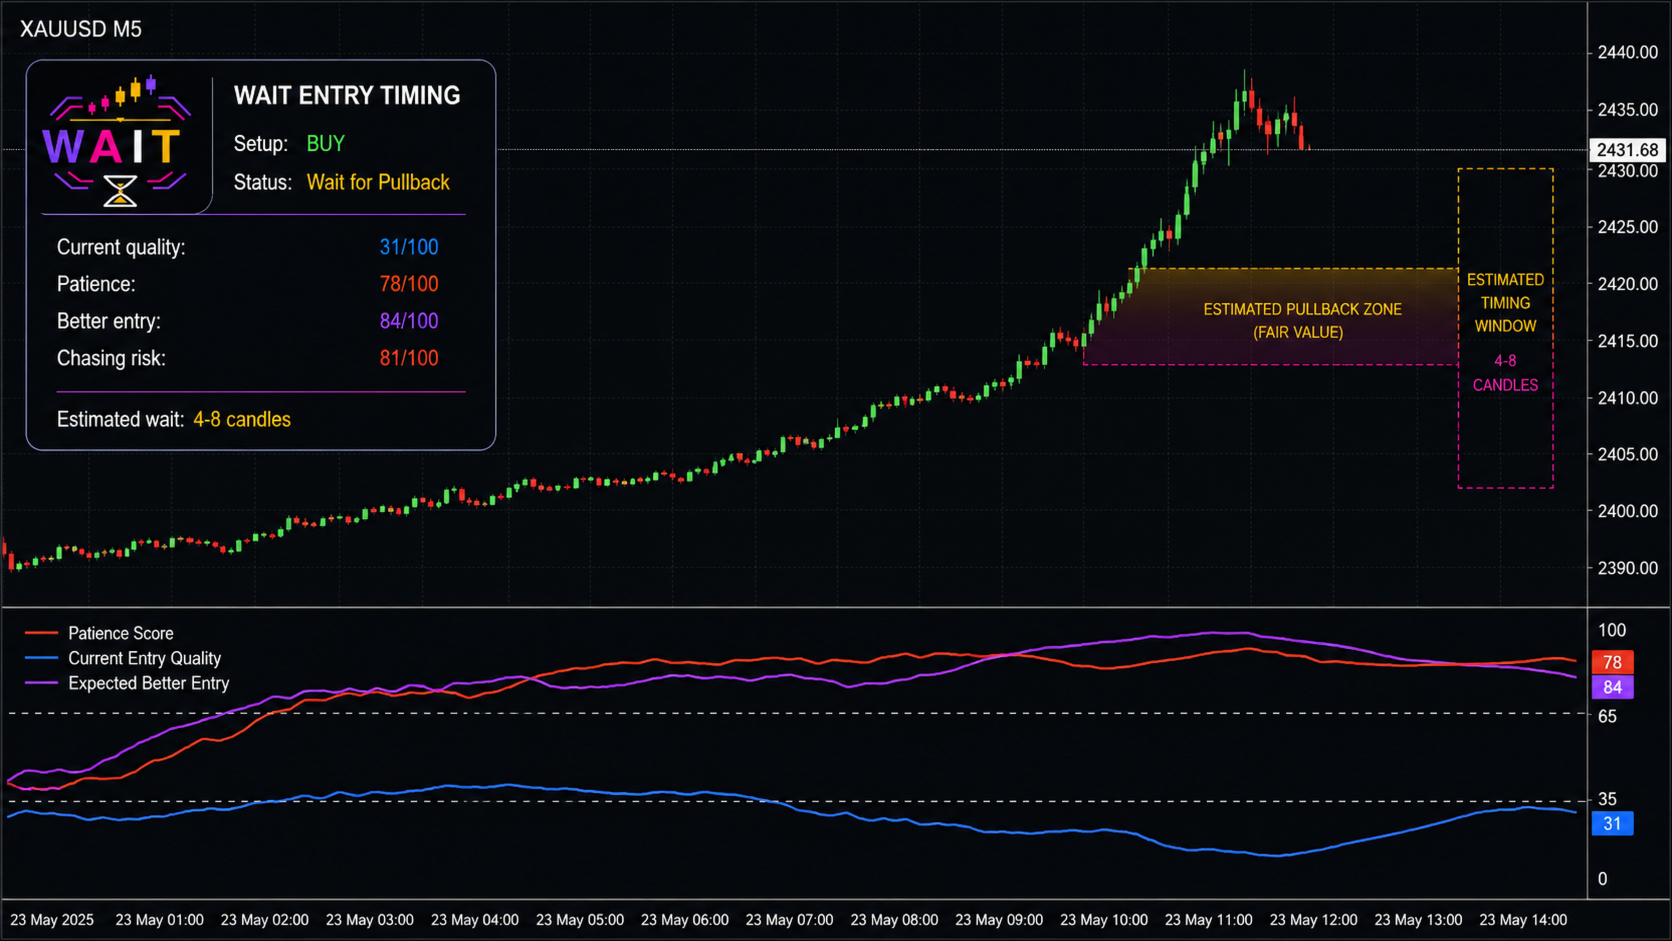
Task: Click the candlestick graphic above WAIT logo
Action: (122, 96)
